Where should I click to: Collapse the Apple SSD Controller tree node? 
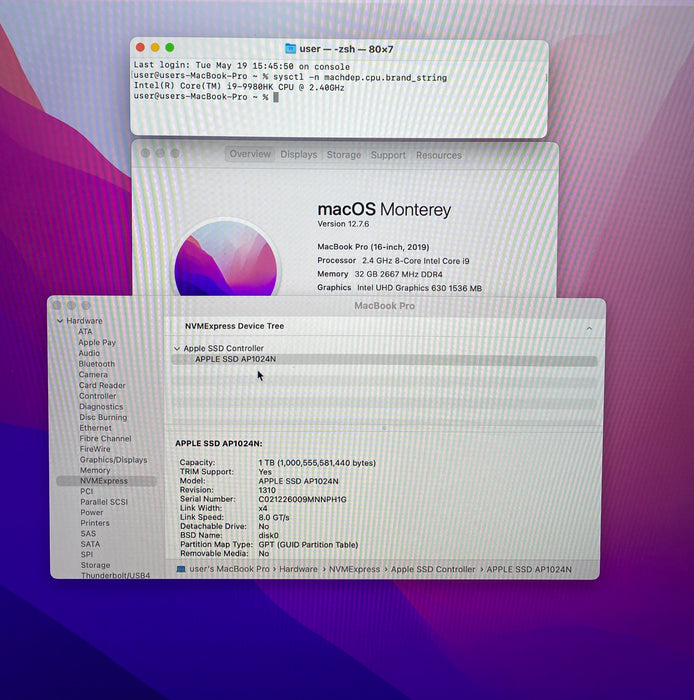coord(177,348)
